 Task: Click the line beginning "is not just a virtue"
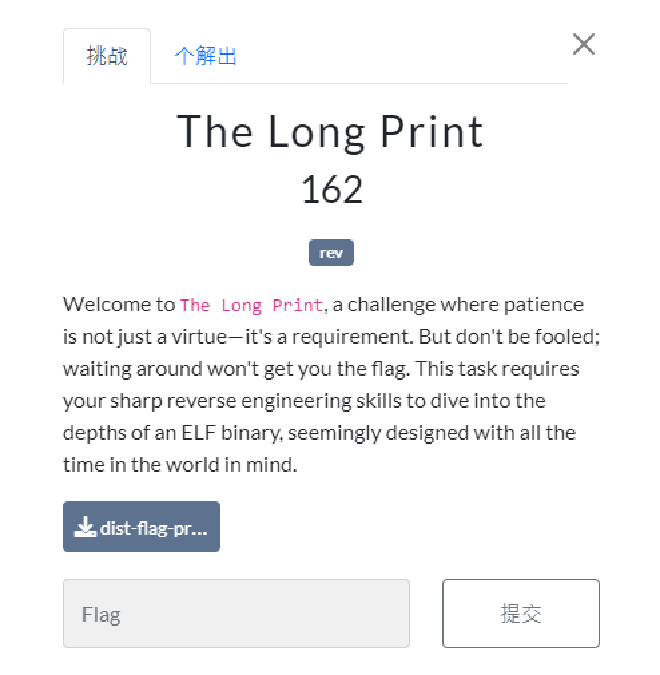(x=332, y=337)
